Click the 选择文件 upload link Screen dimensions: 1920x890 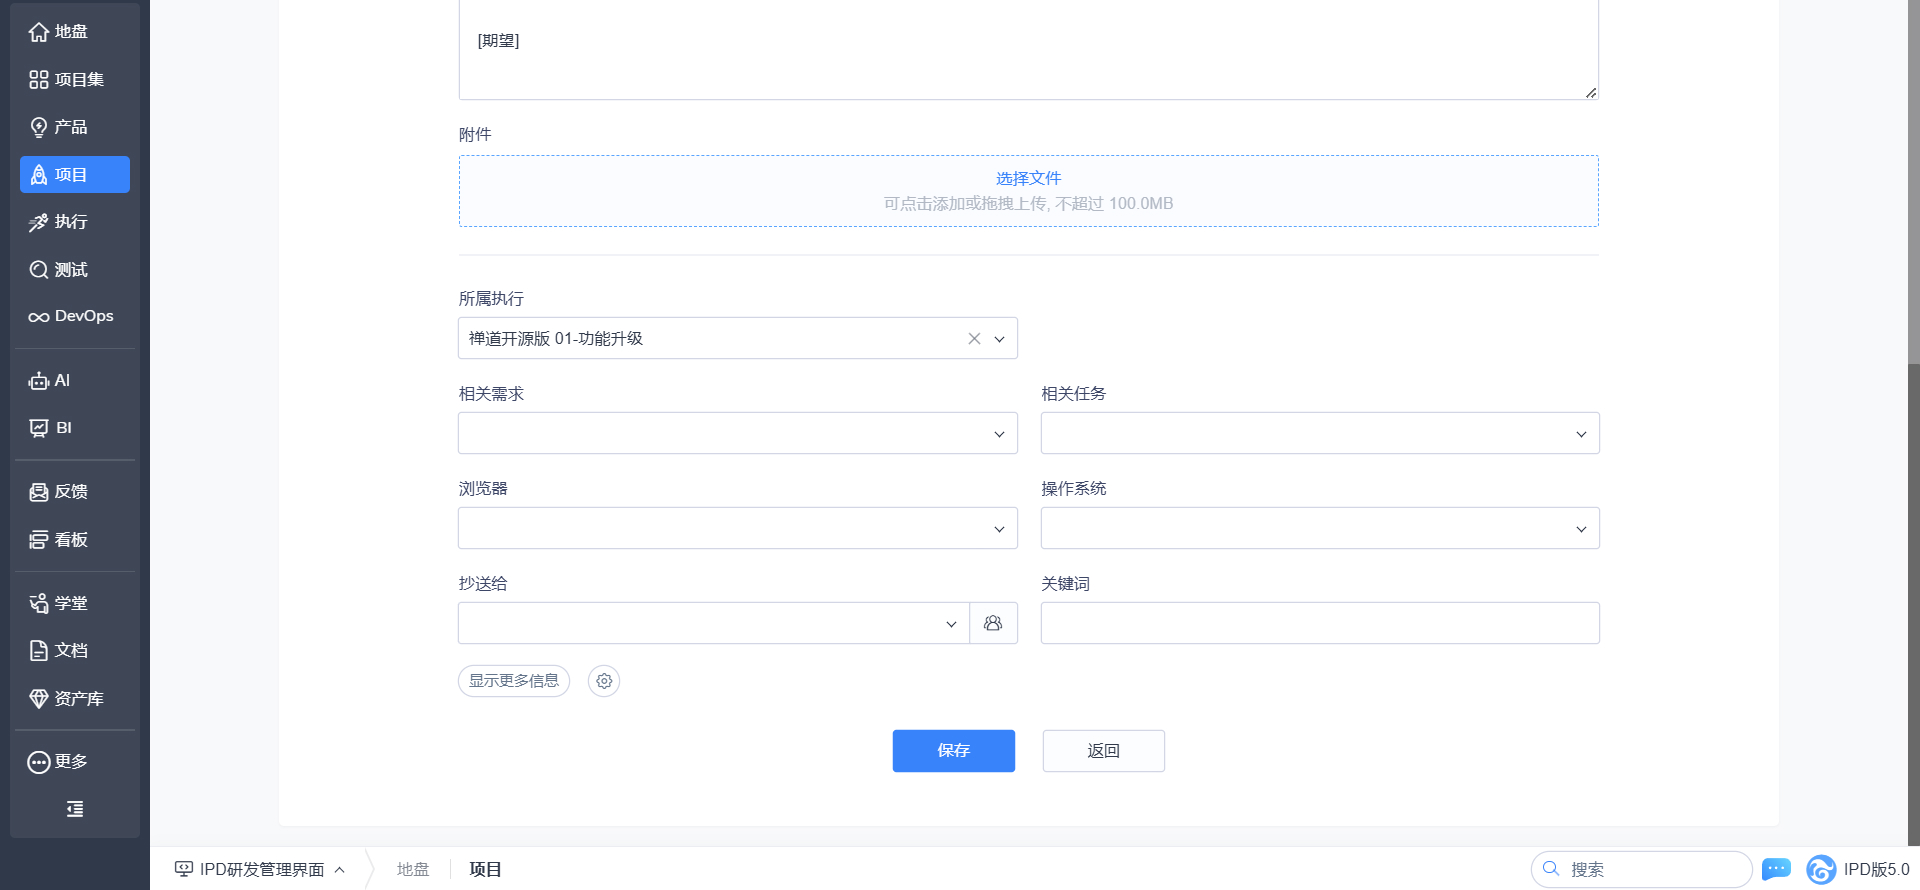[1029, 178]
